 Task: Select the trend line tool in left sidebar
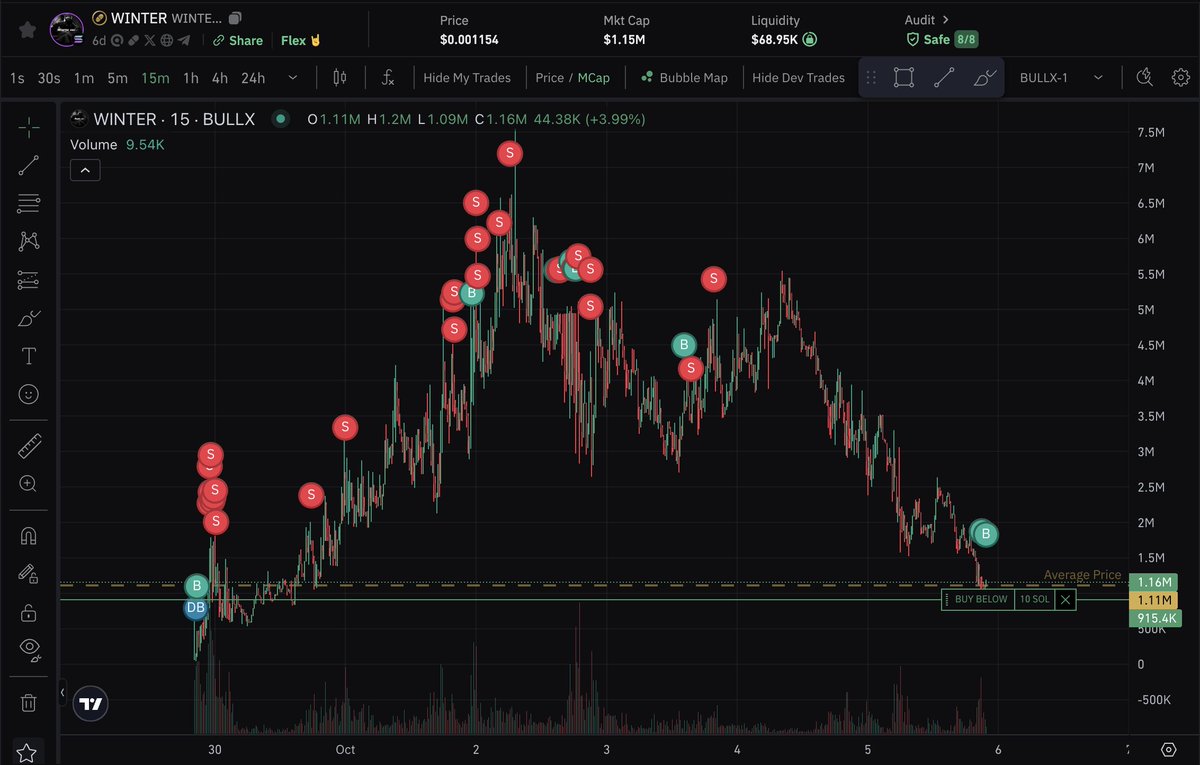(x=29, y=166)
